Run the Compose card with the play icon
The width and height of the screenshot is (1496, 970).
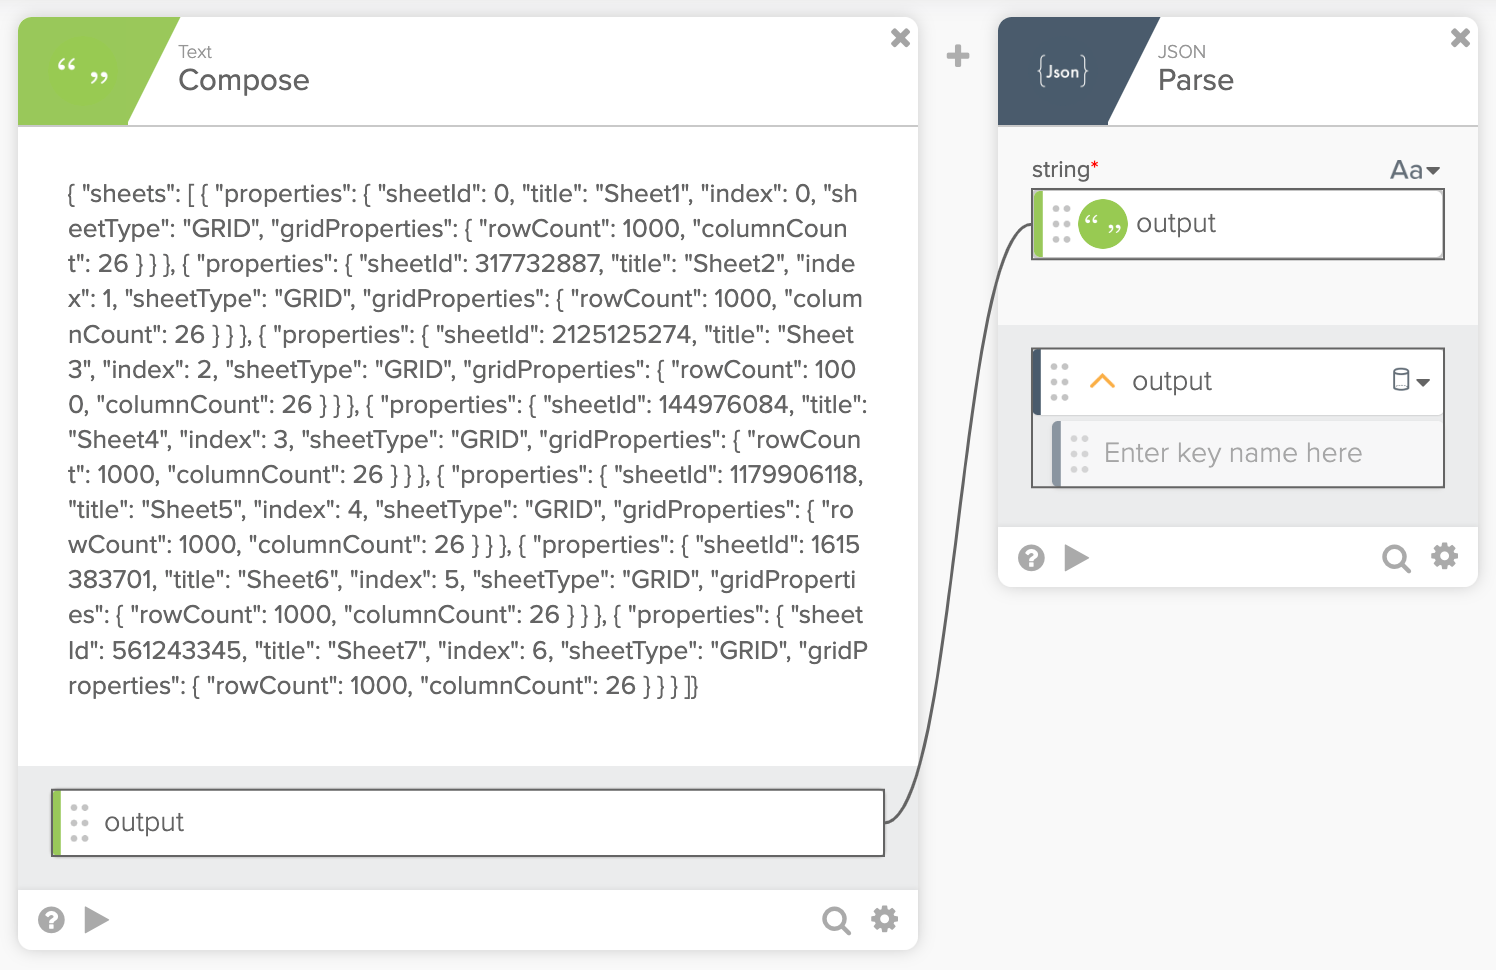click(x=97, y=919)
